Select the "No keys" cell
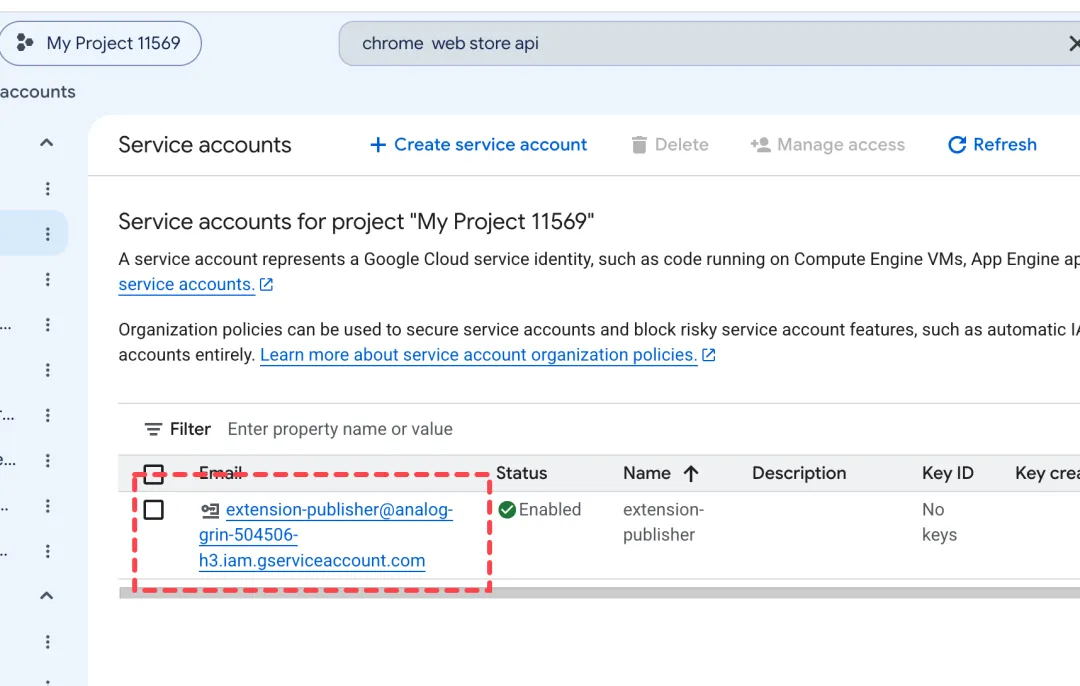 click(x=939, y=522)
